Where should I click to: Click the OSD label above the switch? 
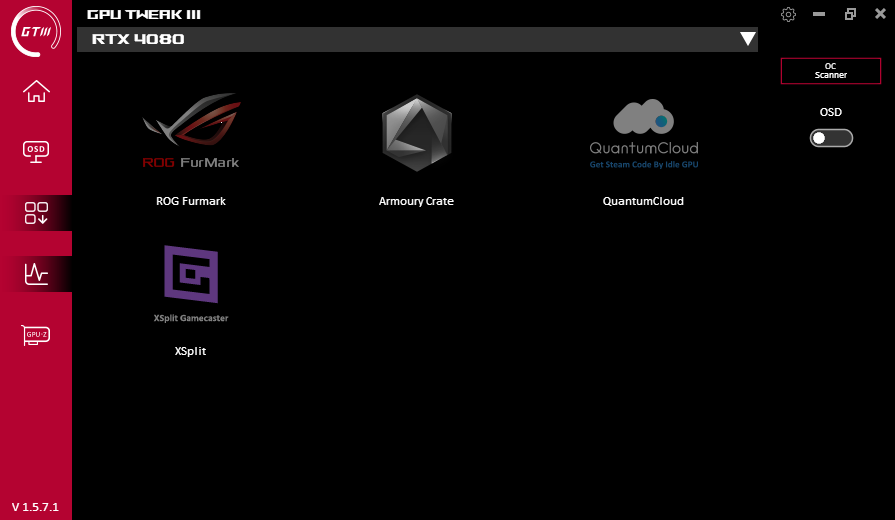[831, 112]
